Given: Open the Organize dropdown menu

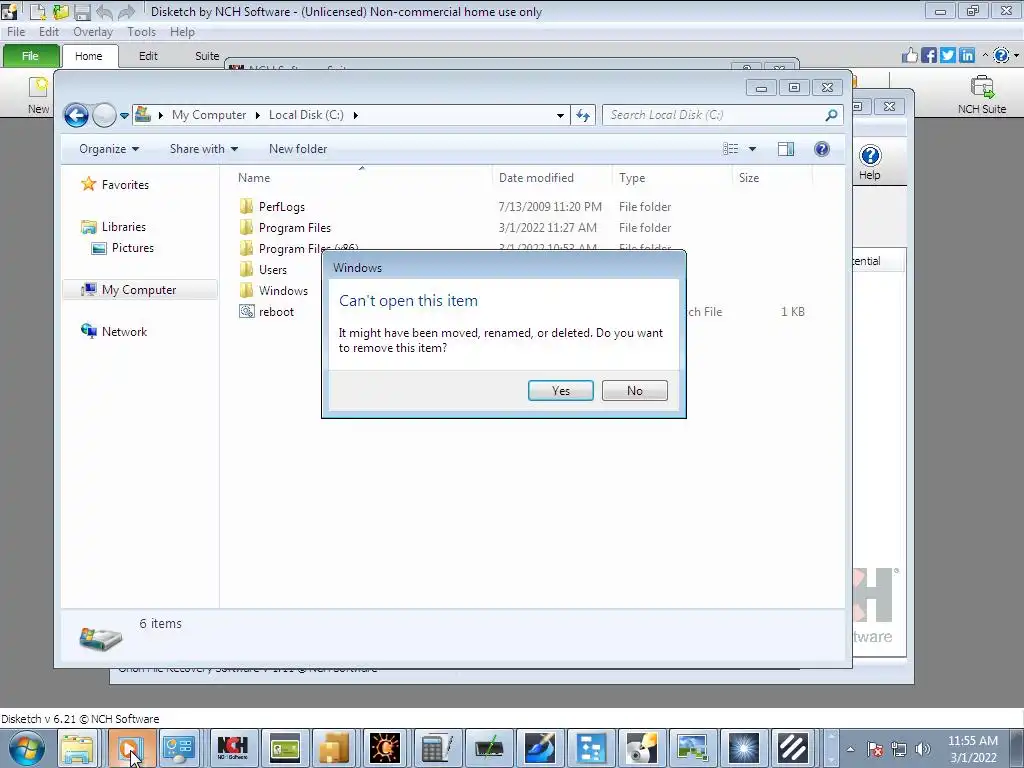Looking at the screenshot, I should [x=109, y=149].
